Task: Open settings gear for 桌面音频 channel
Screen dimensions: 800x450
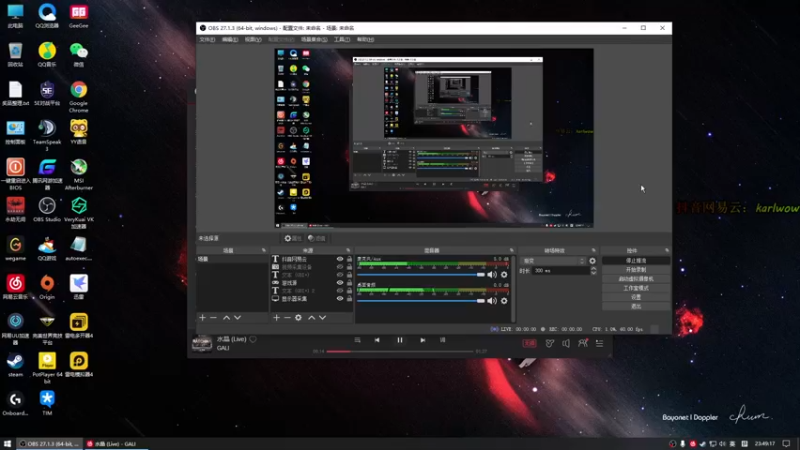Action: pyautogui.click(x=504, y=301)
